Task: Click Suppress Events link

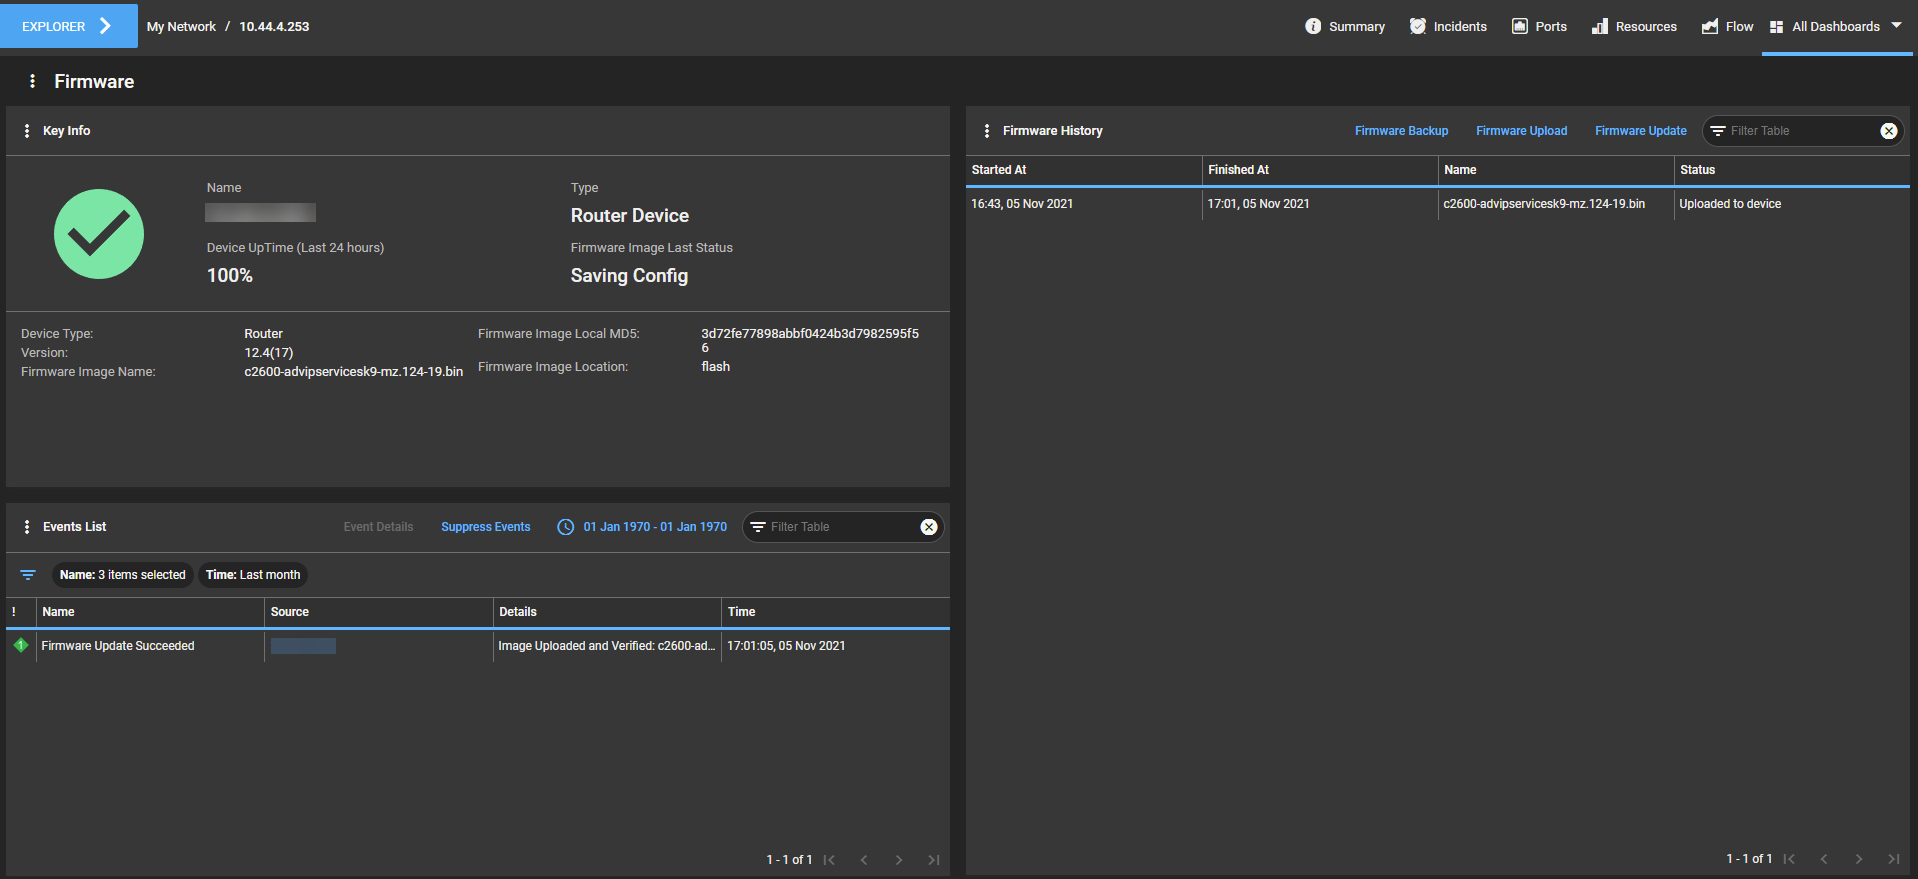Action: [x=485, y=527]
